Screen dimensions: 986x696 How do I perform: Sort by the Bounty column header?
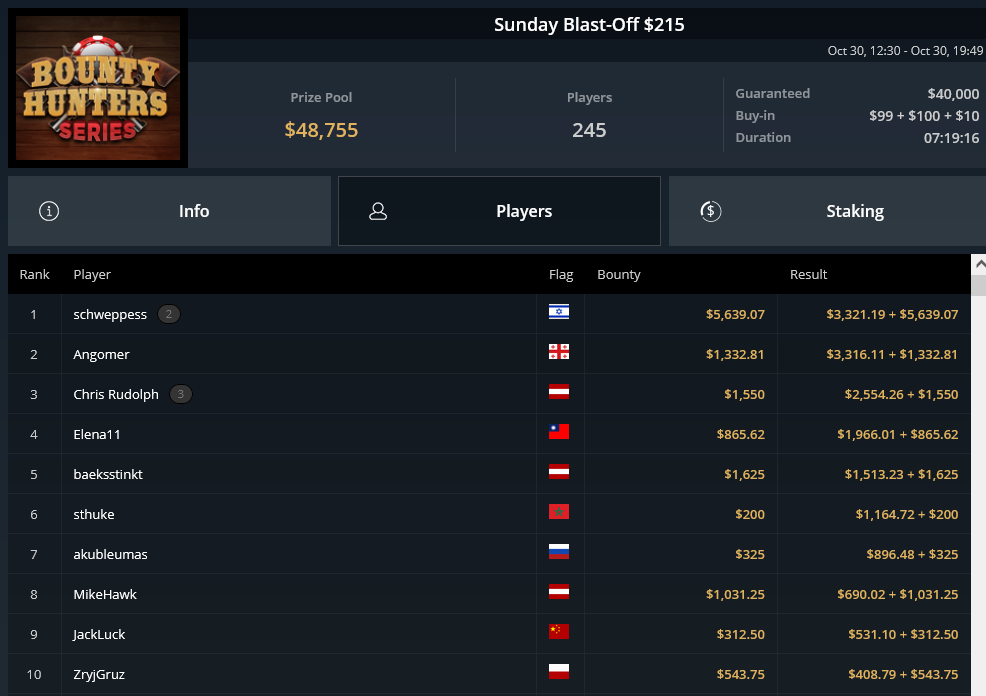[x=619, y=275]
